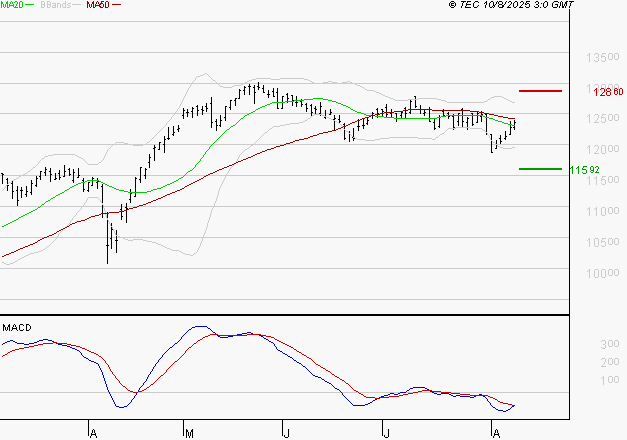This screenshot has height=440, width=627.
Task: Click the MA60 legend label
Action: [97, 5]
